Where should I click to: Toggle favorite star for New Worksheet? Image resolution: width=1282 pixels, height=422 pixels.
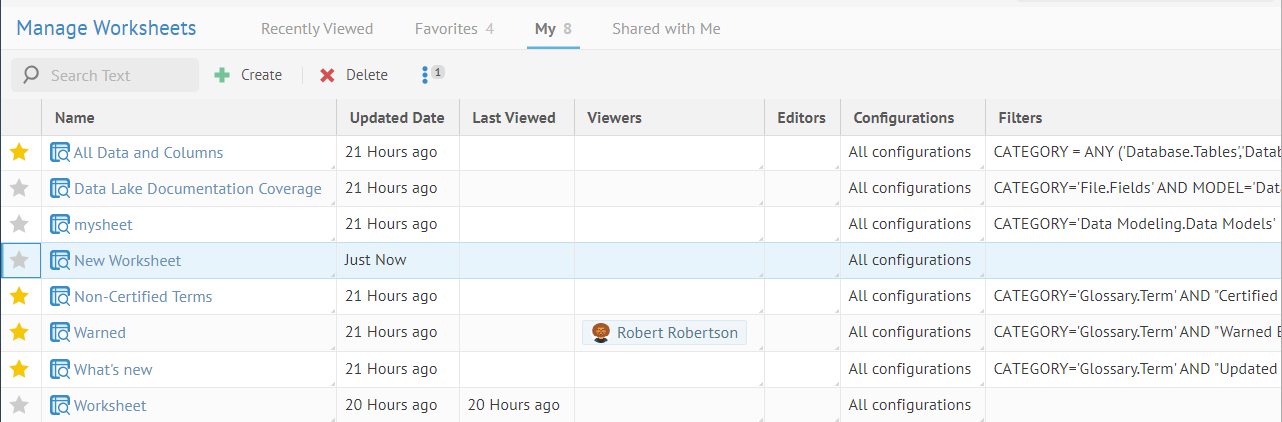click(19, 261)
